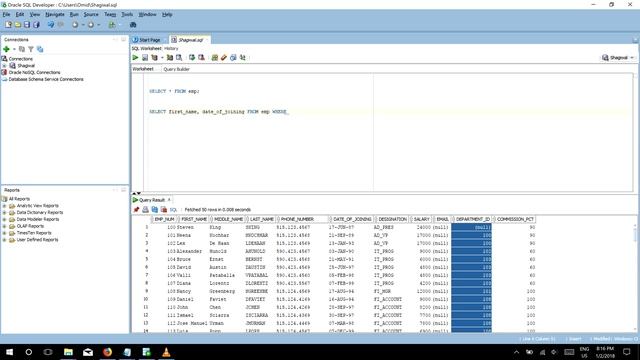Click the New file icon in main toolbar
Screen dimensions: 640x360
click(9, 25)
